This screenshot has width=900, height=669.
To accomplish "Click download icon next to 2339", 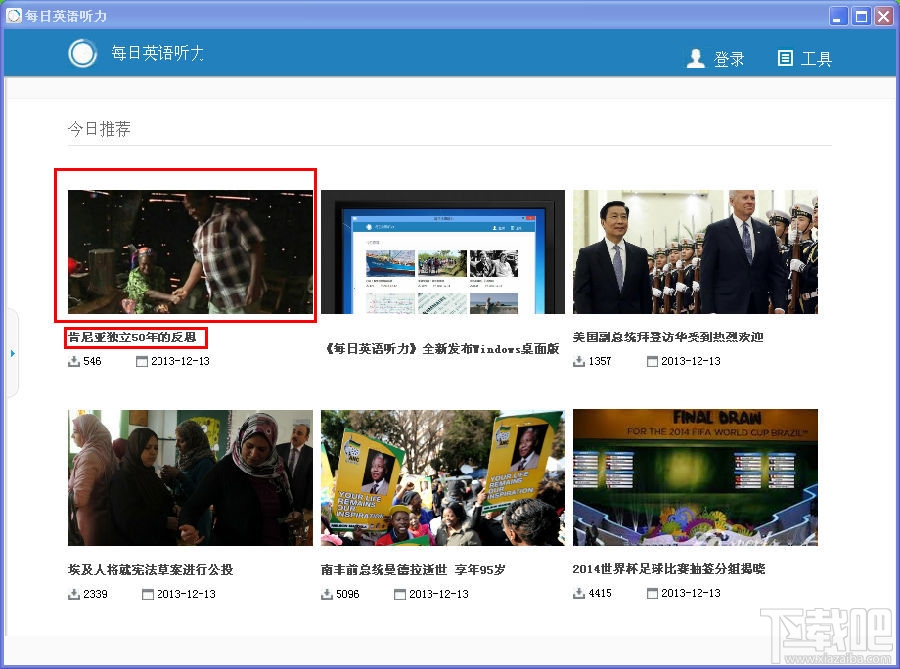I will tap(74, 594).
